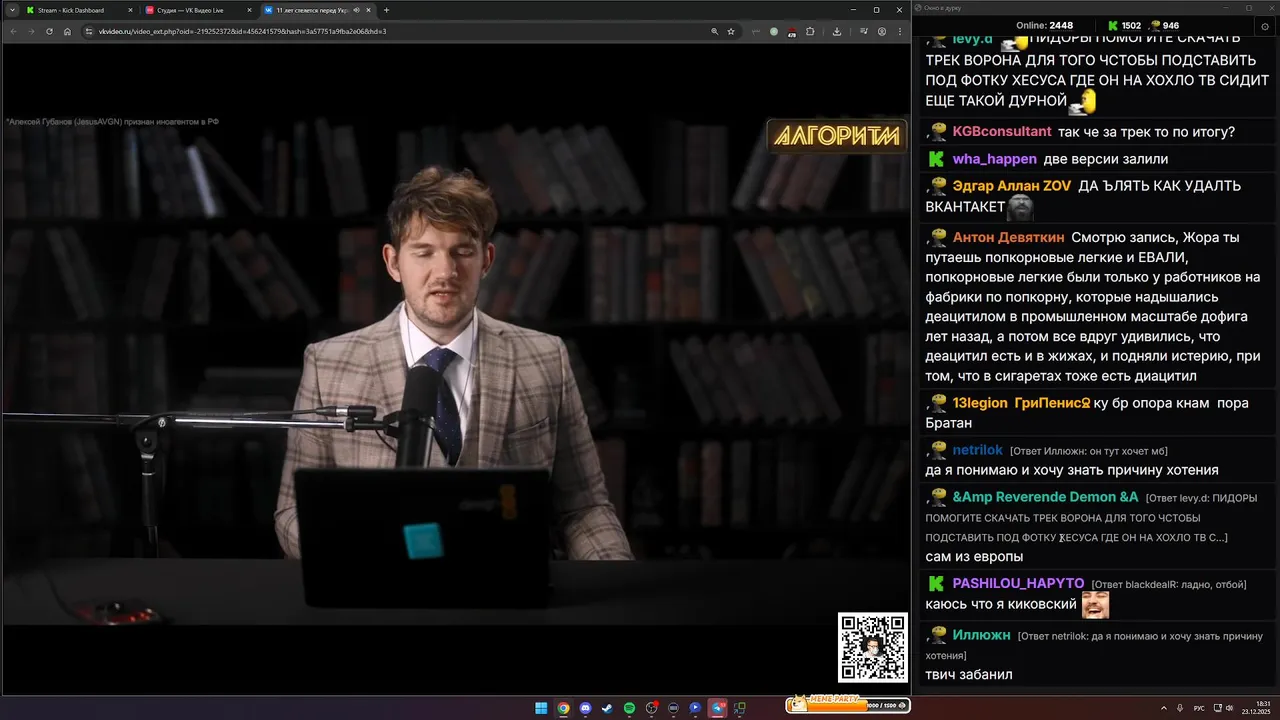The width and height of the screenshot is (1280, 720).
Task: Open the green extension icon in toolbar
Action: (774, 31)
